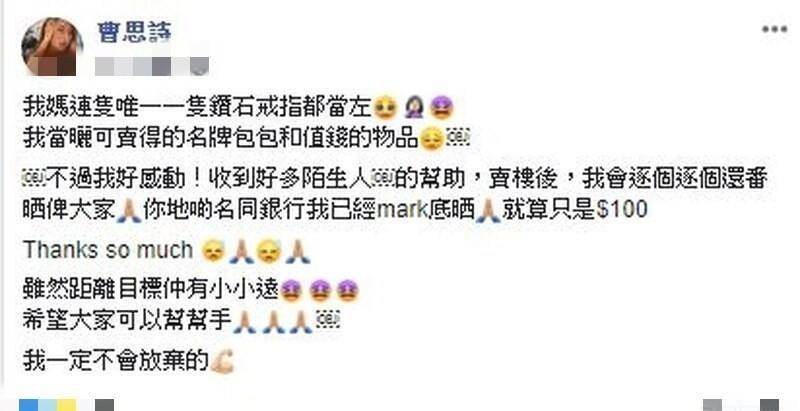Click the $100 amount in the post
Screen dimensions: 800x411
[621, 210]
